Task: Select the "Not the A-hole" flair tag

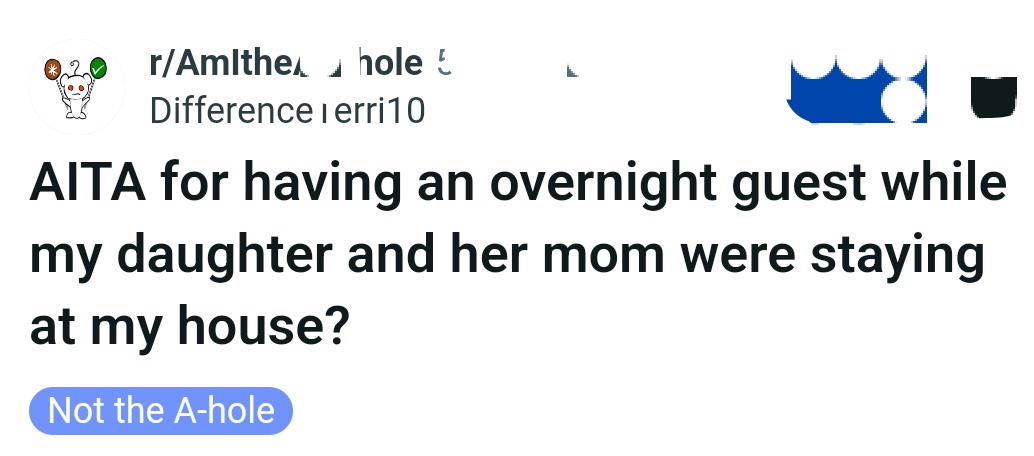Action: [x=161, y=411]
